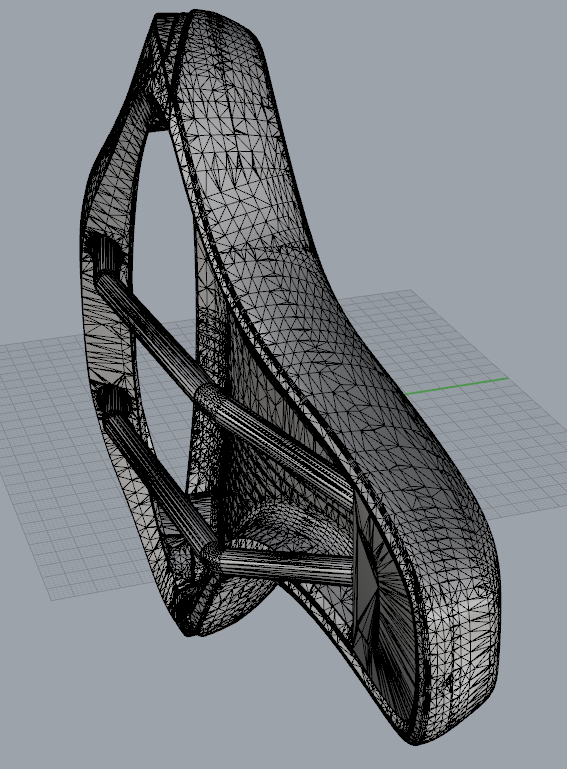Click the green Y-axis line on the grid
This screenshot has width=567, height=769.
[x=456, y=386]
